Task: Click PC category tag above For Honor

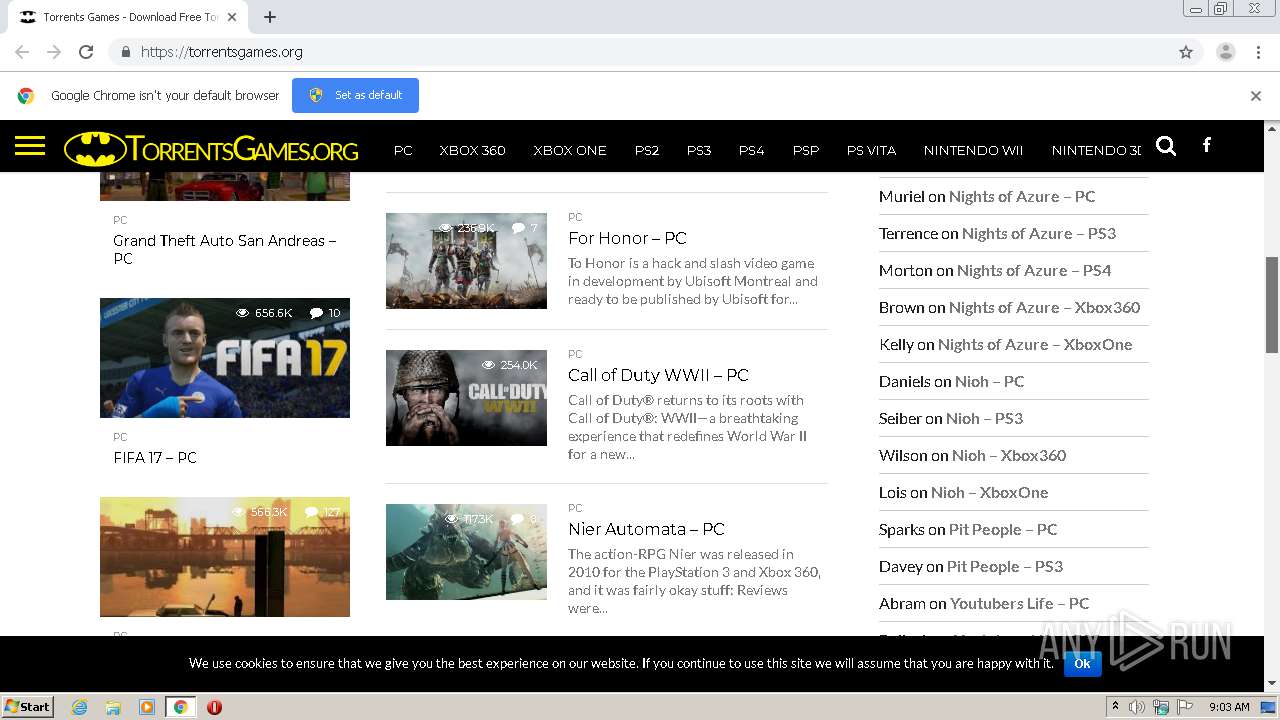Action: pyautogui.click(x=575, y=217)
